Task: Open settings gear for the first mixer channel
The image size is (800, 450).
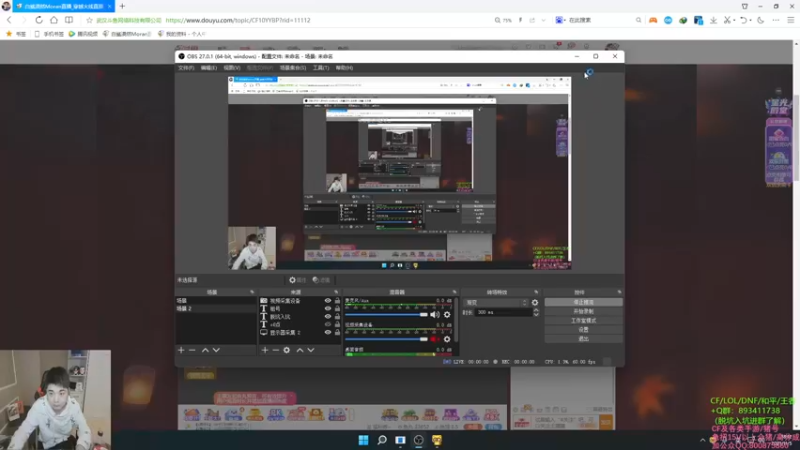Action: 447,315
